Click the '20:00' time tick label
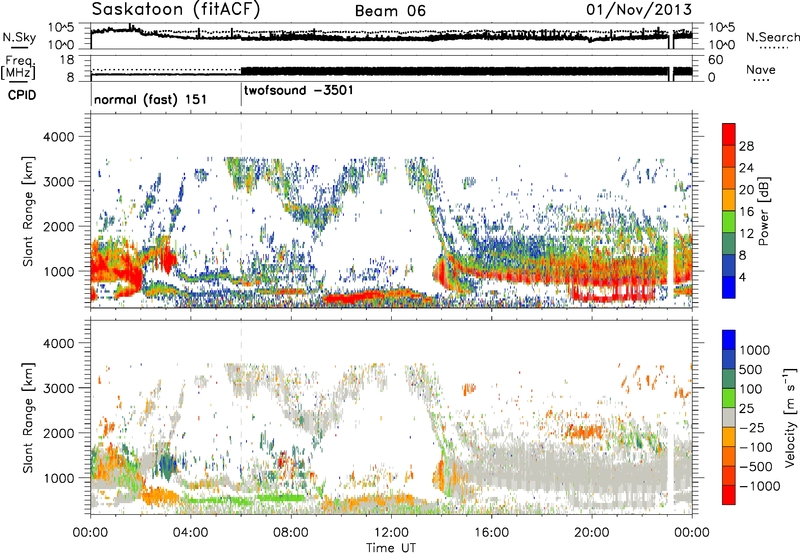The width and height of the screenshot is (800, 554). (591, 533)
